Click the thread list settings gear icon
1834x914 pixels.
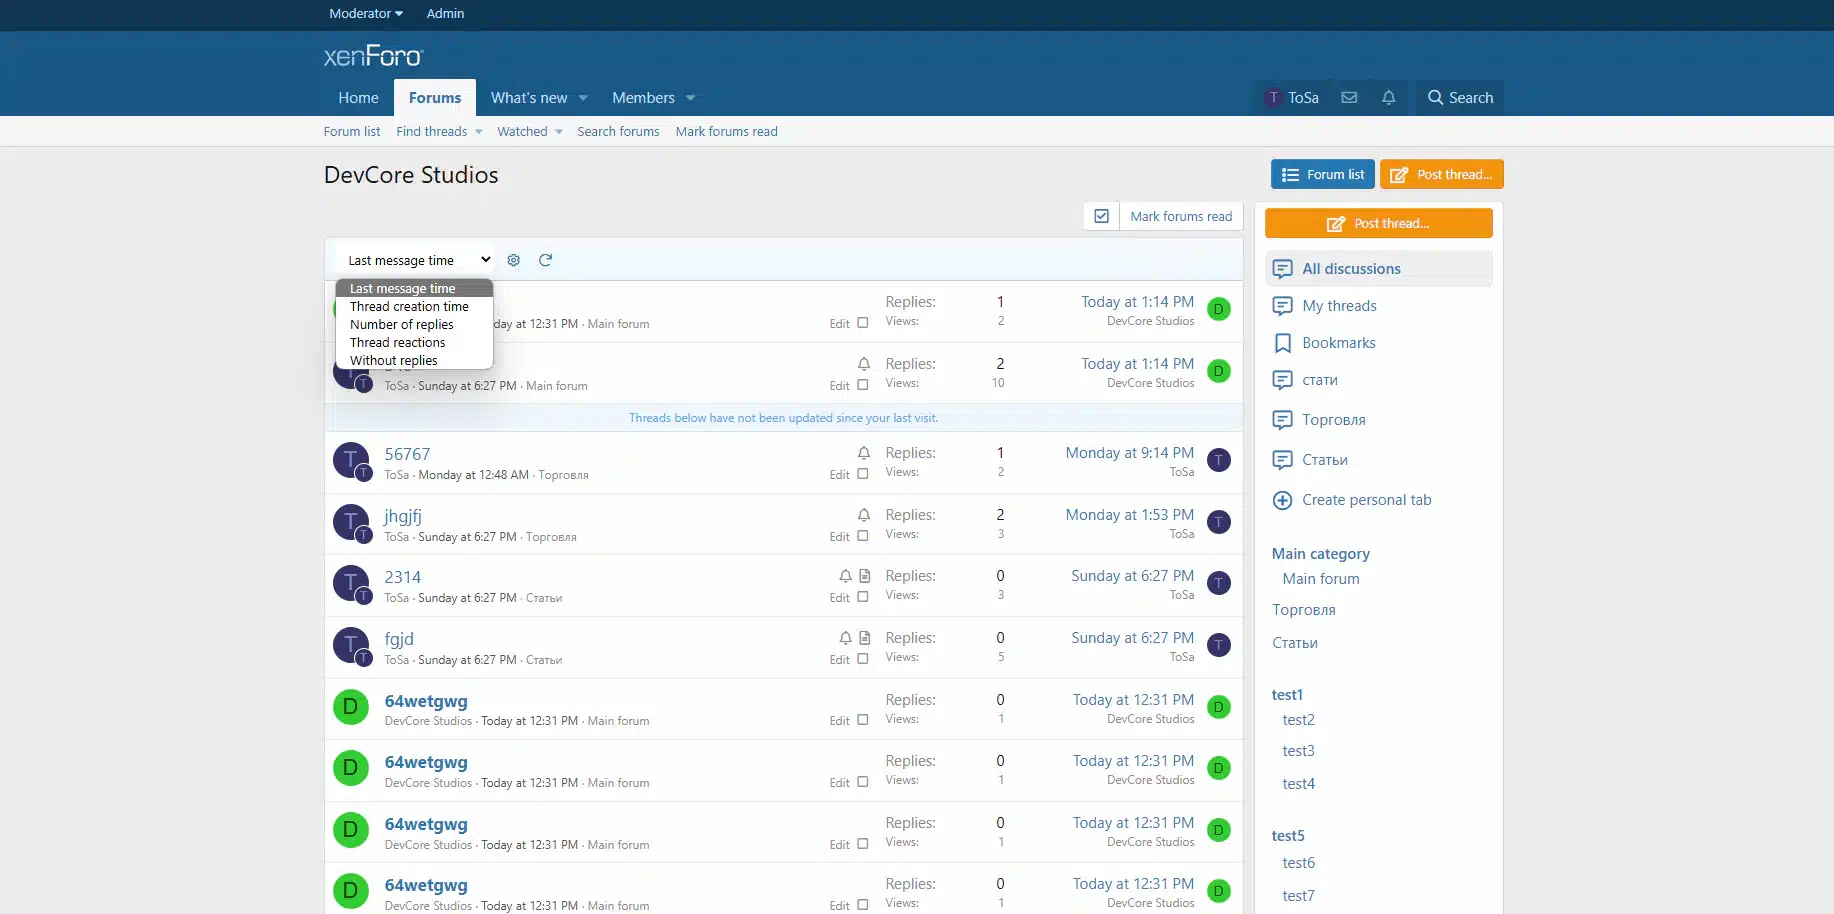coord(514,260)
